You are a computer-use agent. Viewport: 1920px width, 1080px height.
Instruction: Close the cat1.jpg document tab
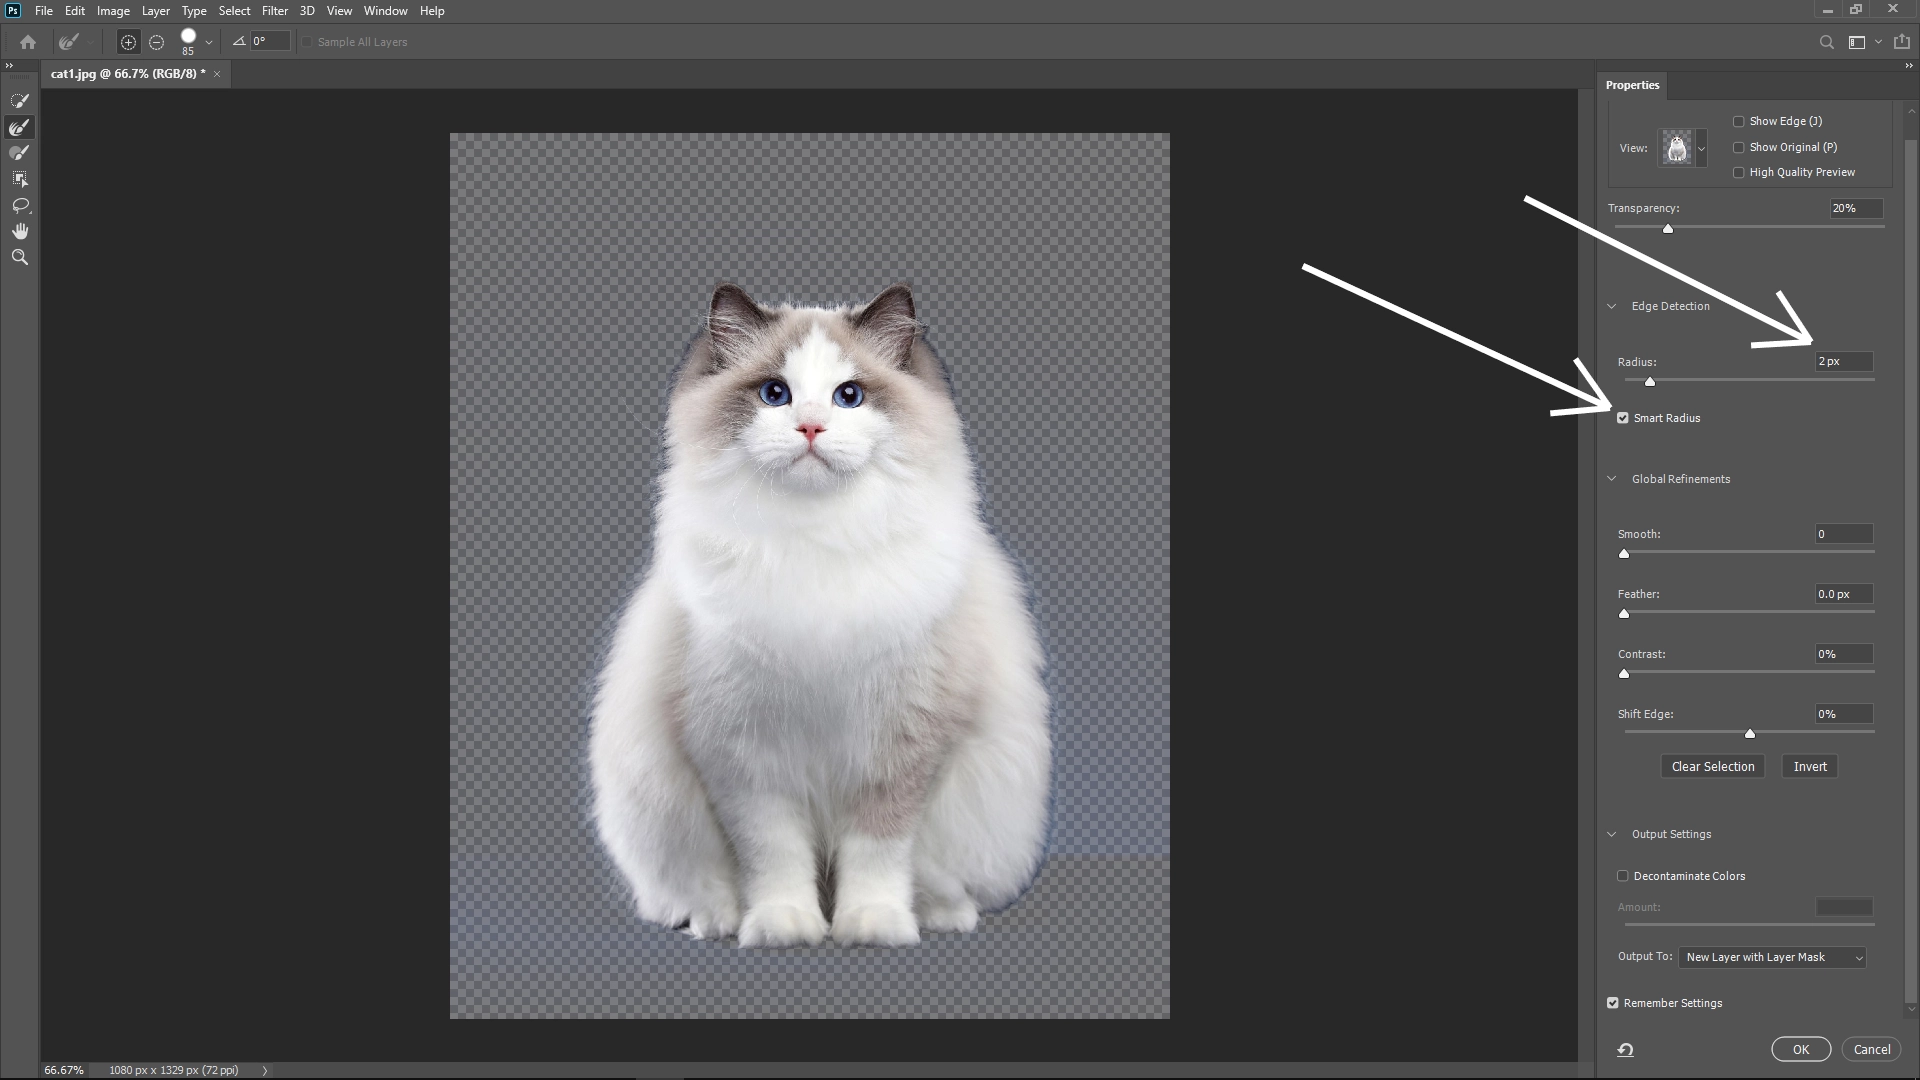point(216,74)
